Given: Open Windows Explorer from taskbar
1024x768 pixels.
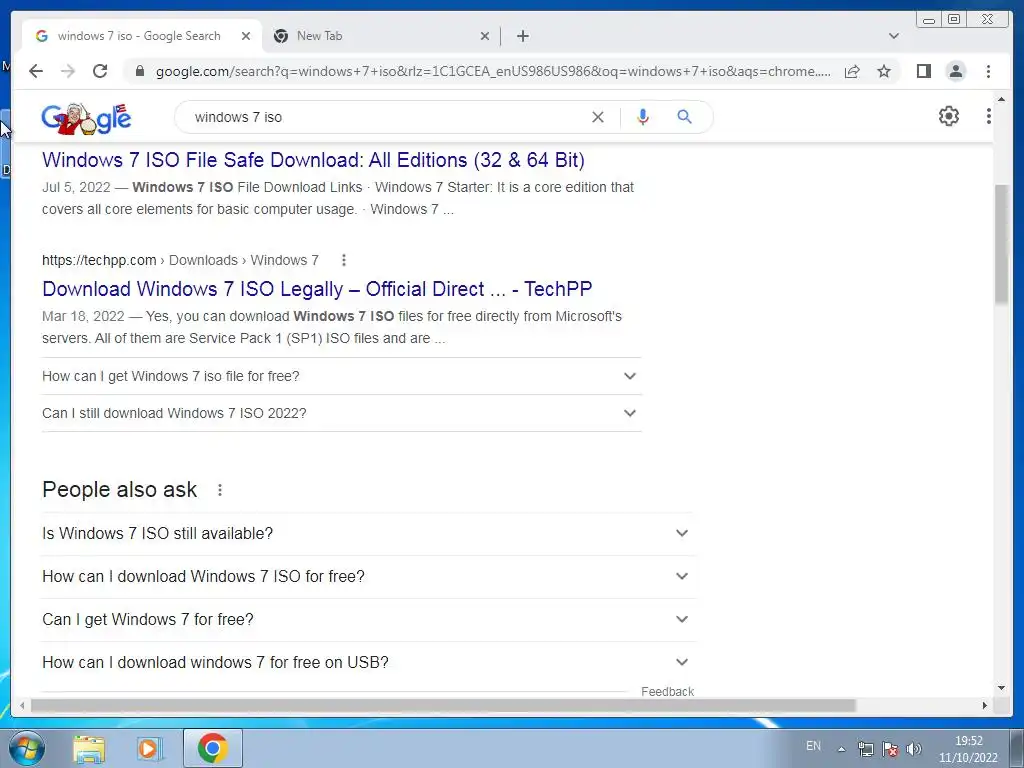Looking at the screenshot, I should (89, 748).
